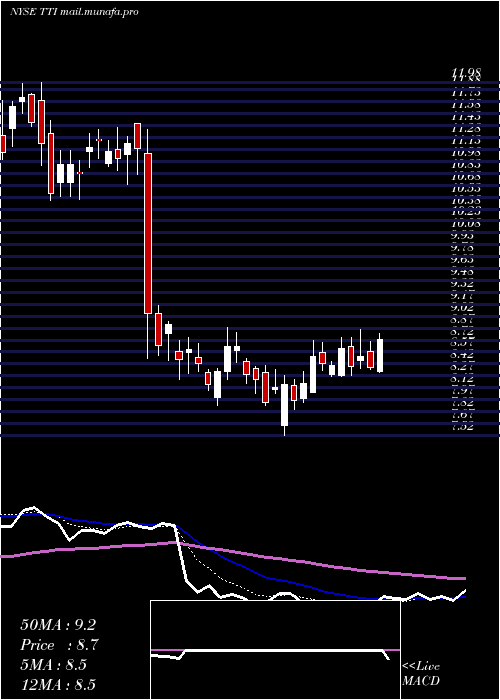Click the purple 50MA line

[x=232, y=553]
